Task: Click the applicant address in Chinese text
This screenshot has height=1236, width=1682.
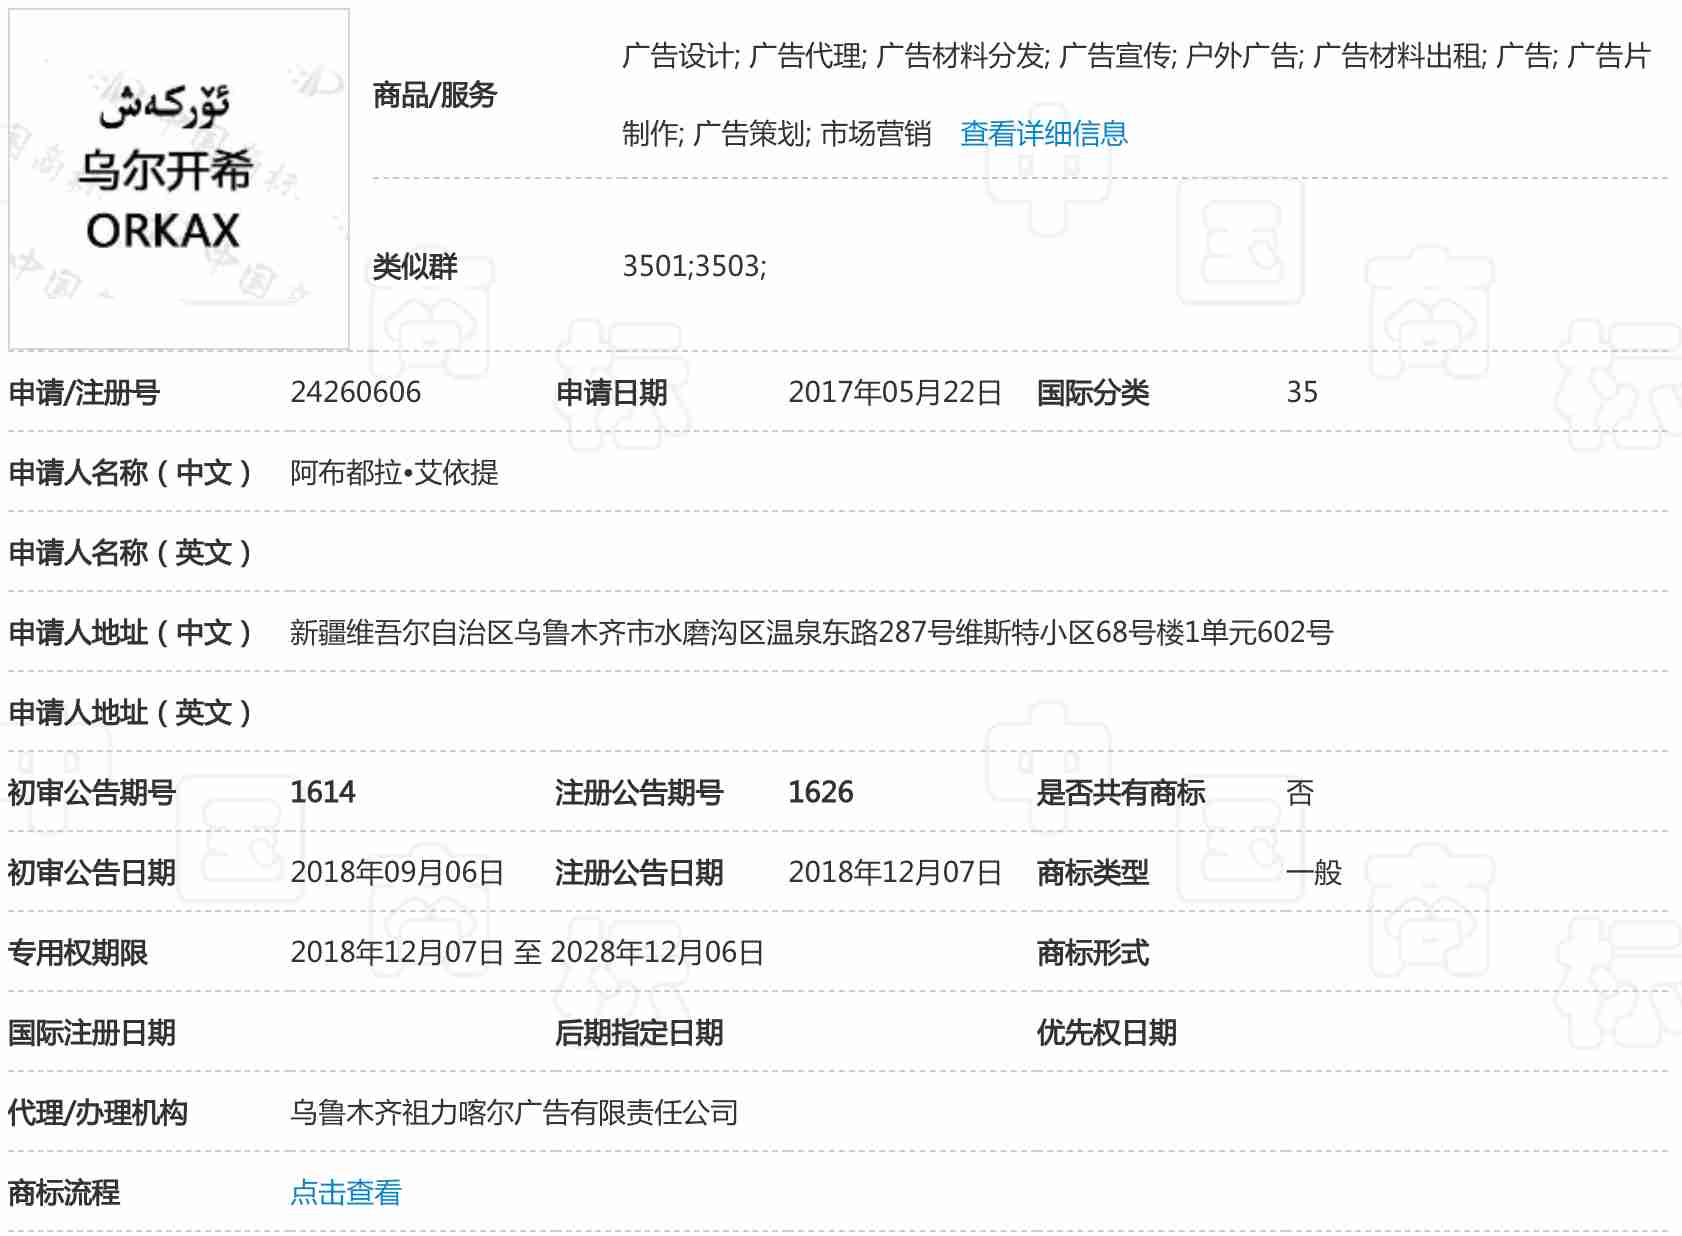Action: 811,632
